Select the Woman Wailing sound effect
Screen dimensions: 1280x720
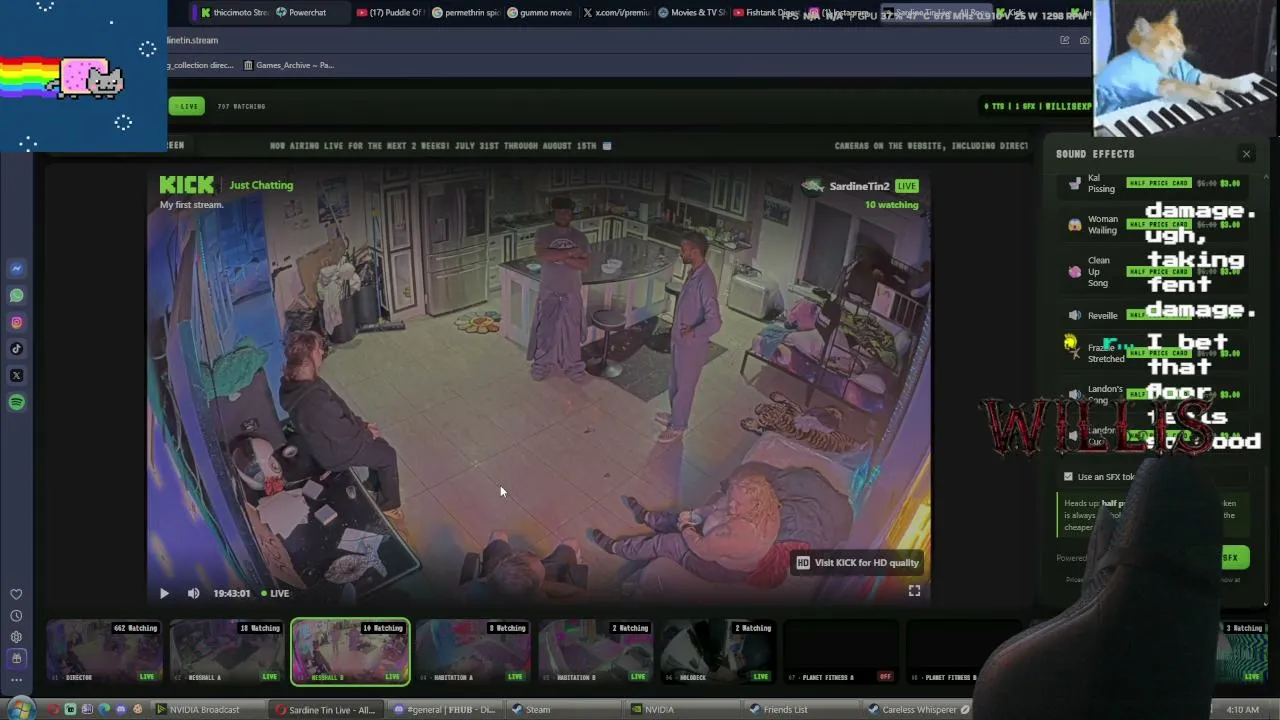(1153, 224)
